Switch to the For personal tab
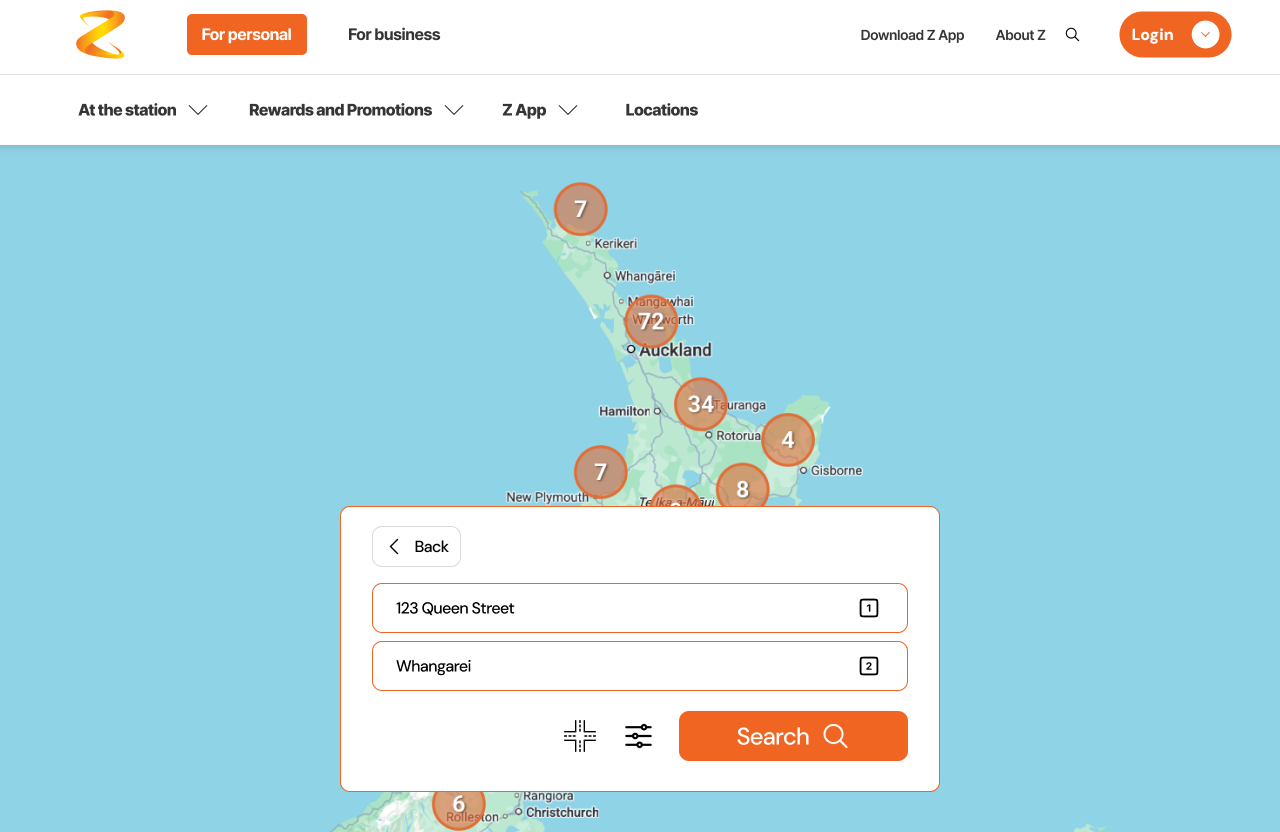Viewport: 1280px width, 832px height. coord(247,35)
